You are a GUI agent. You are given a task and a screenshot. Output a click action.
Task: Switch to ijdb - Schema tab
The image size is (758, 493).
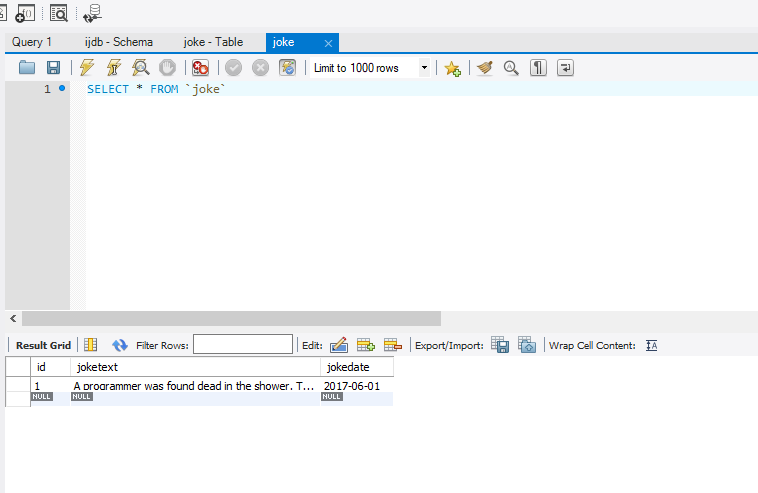point(119,42)
